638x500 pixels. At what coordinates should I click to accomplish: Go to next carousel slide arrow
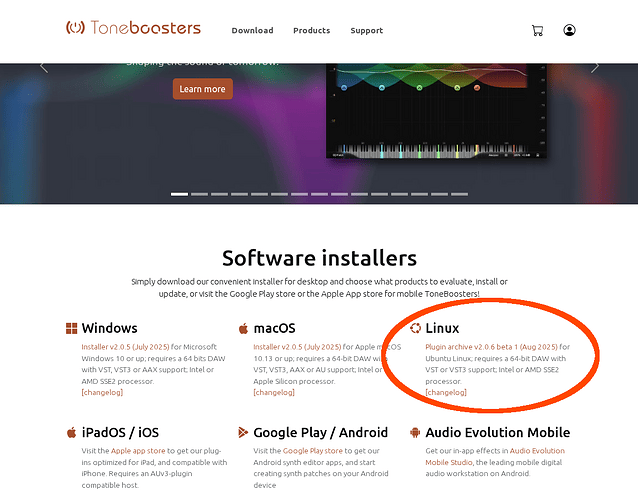click(595, 68)
